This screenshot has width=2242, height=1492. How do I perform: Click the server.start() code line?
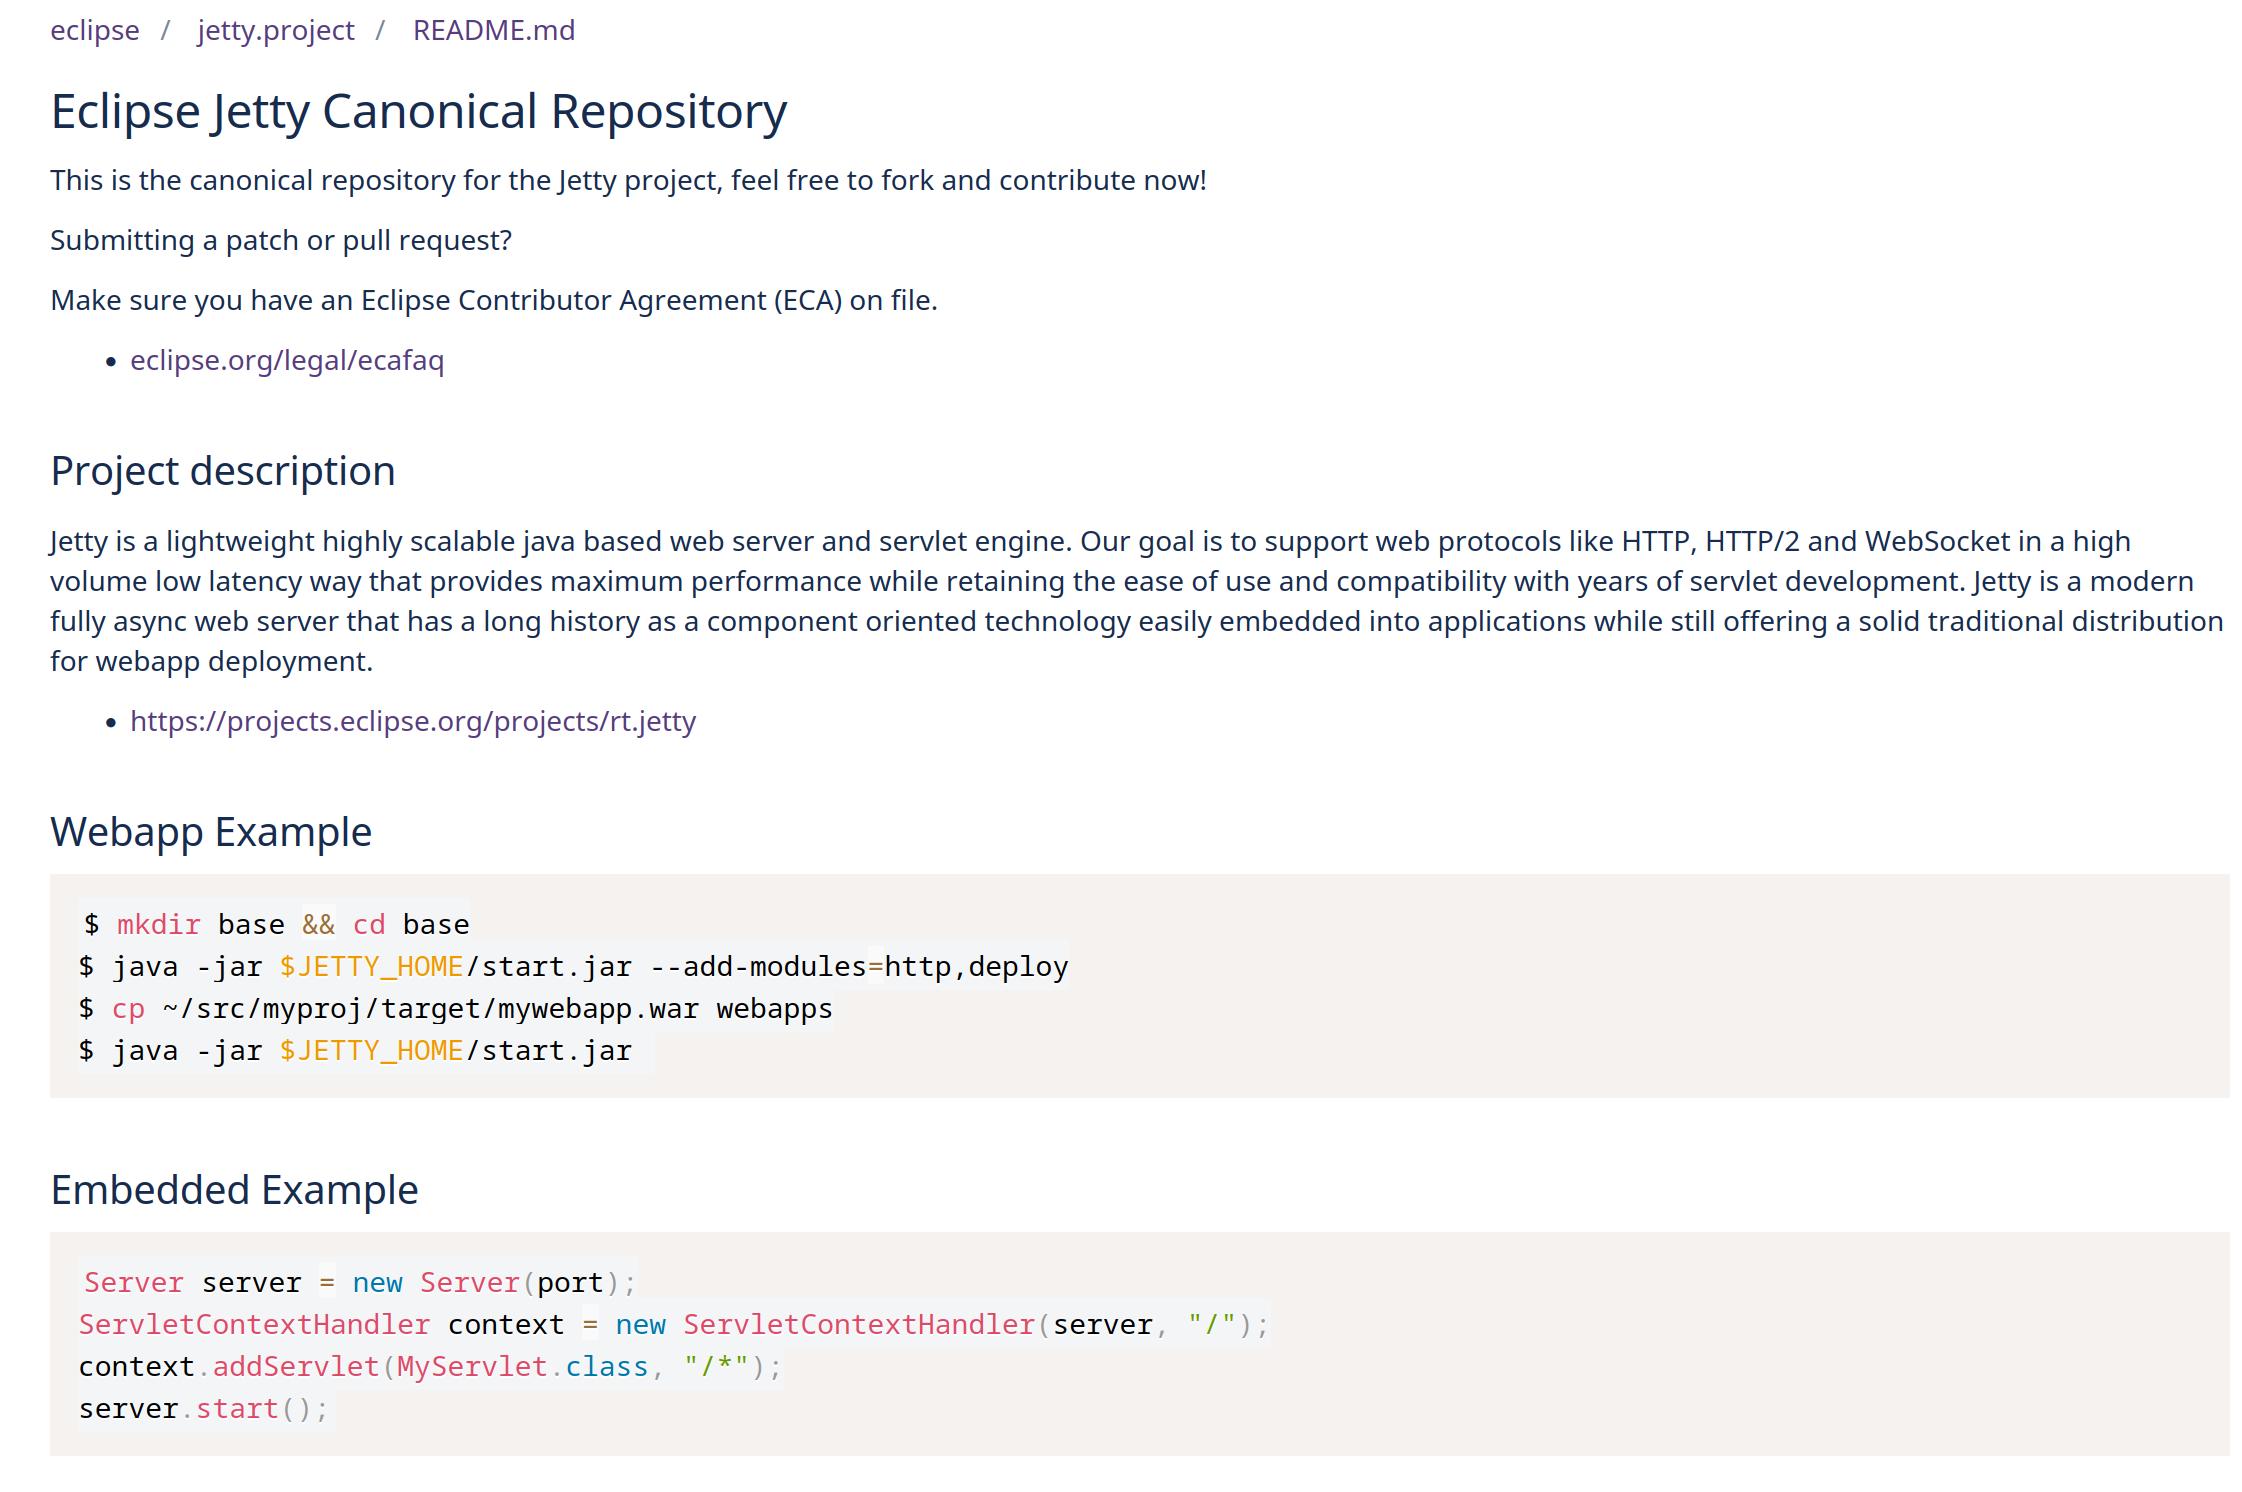pyautogui.click(x=203, y=1409)
